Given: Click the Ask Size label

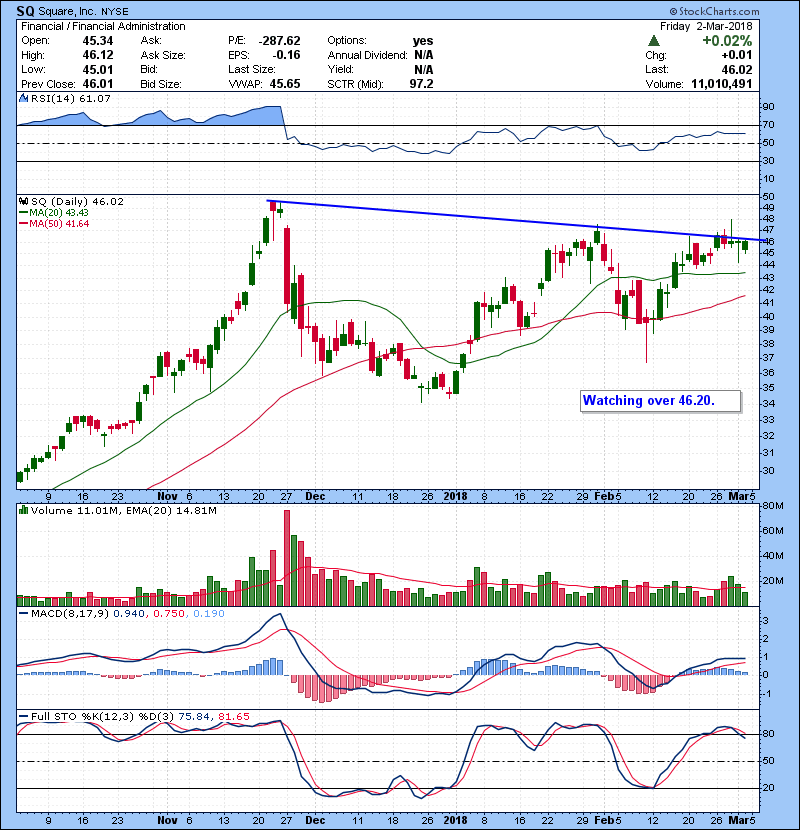Looking at the screenshot, I should tap(163, 55).
